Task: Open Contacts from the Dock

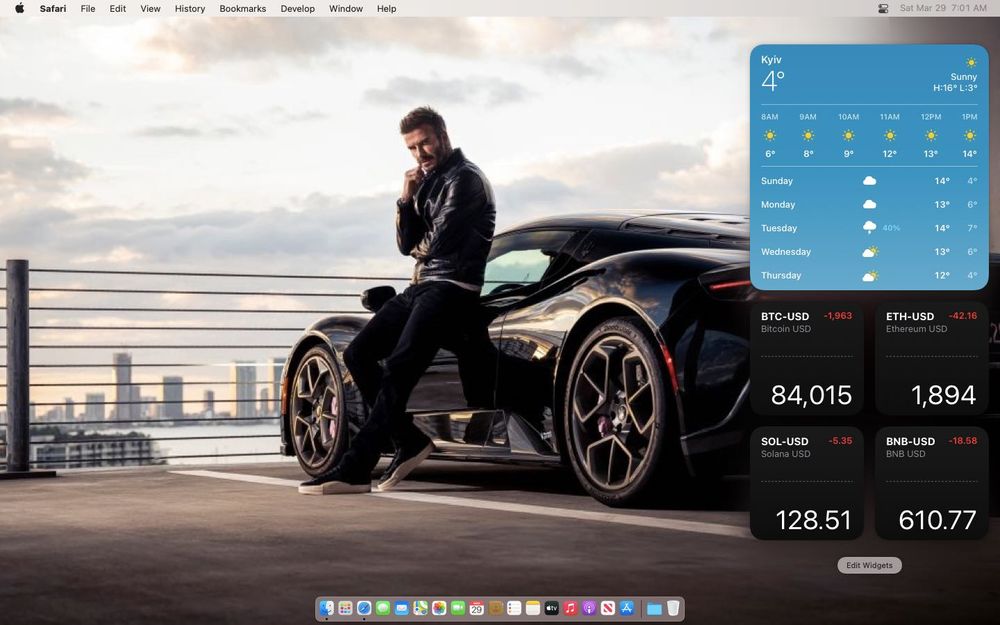Action: click(x=496, y=608)
